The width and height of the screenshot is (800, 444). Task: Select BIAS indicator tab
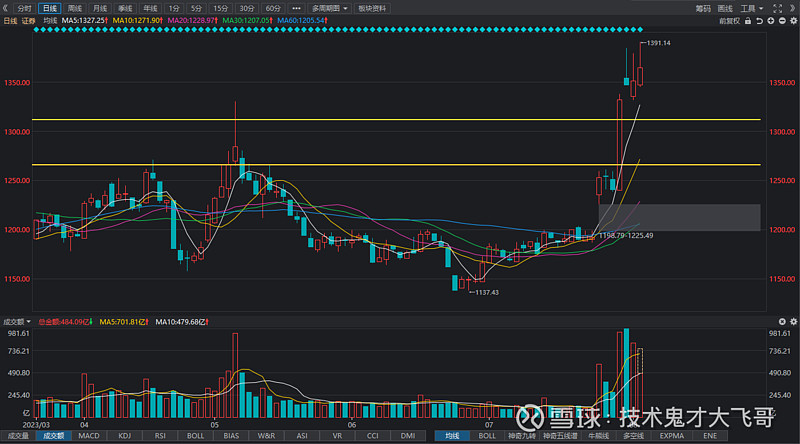231,436
